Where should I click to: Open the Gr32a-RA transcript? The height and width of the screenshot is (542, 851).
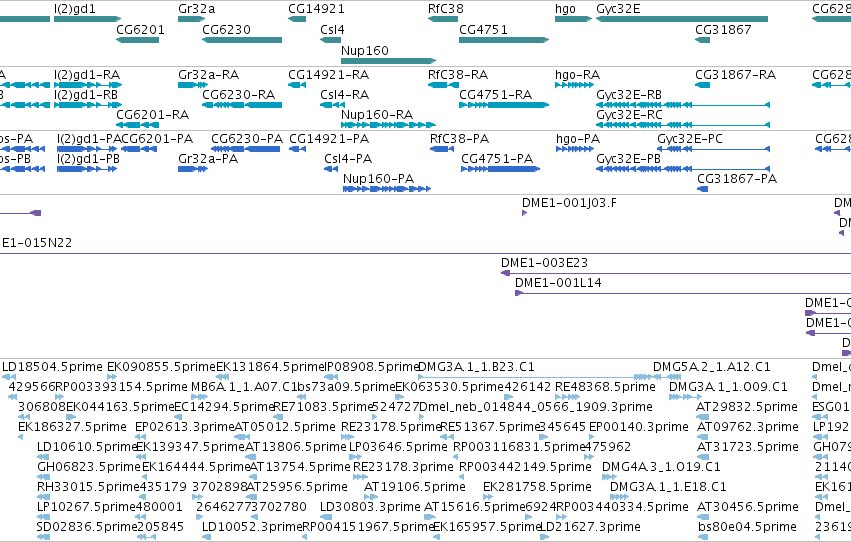coord(193,85)
